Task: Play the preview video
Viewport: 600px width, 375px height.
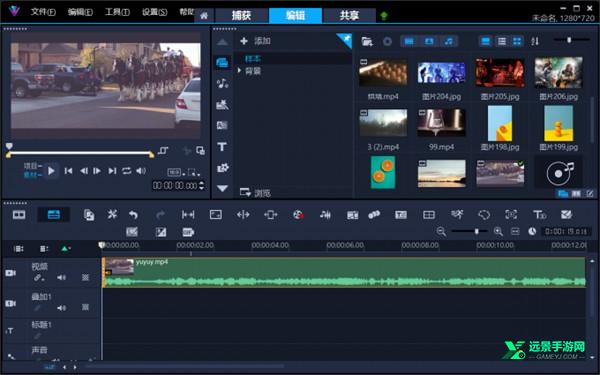Action: tap(51, 171)
